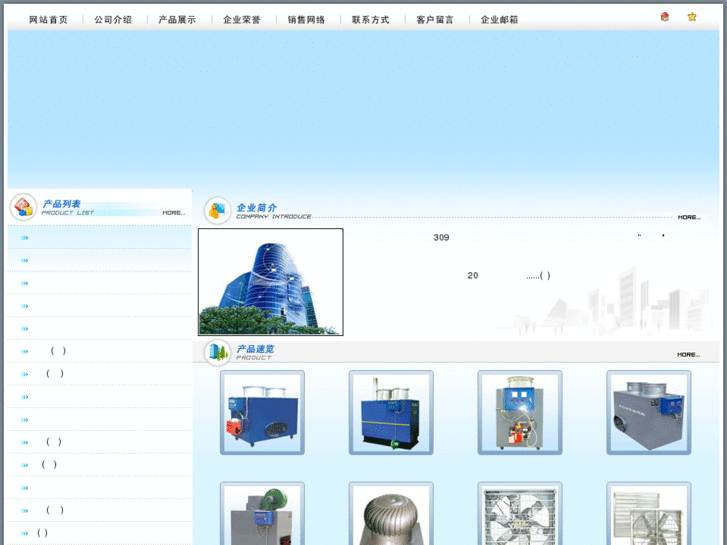Open blue heater with red burner thumbnail

click(262, 412)
